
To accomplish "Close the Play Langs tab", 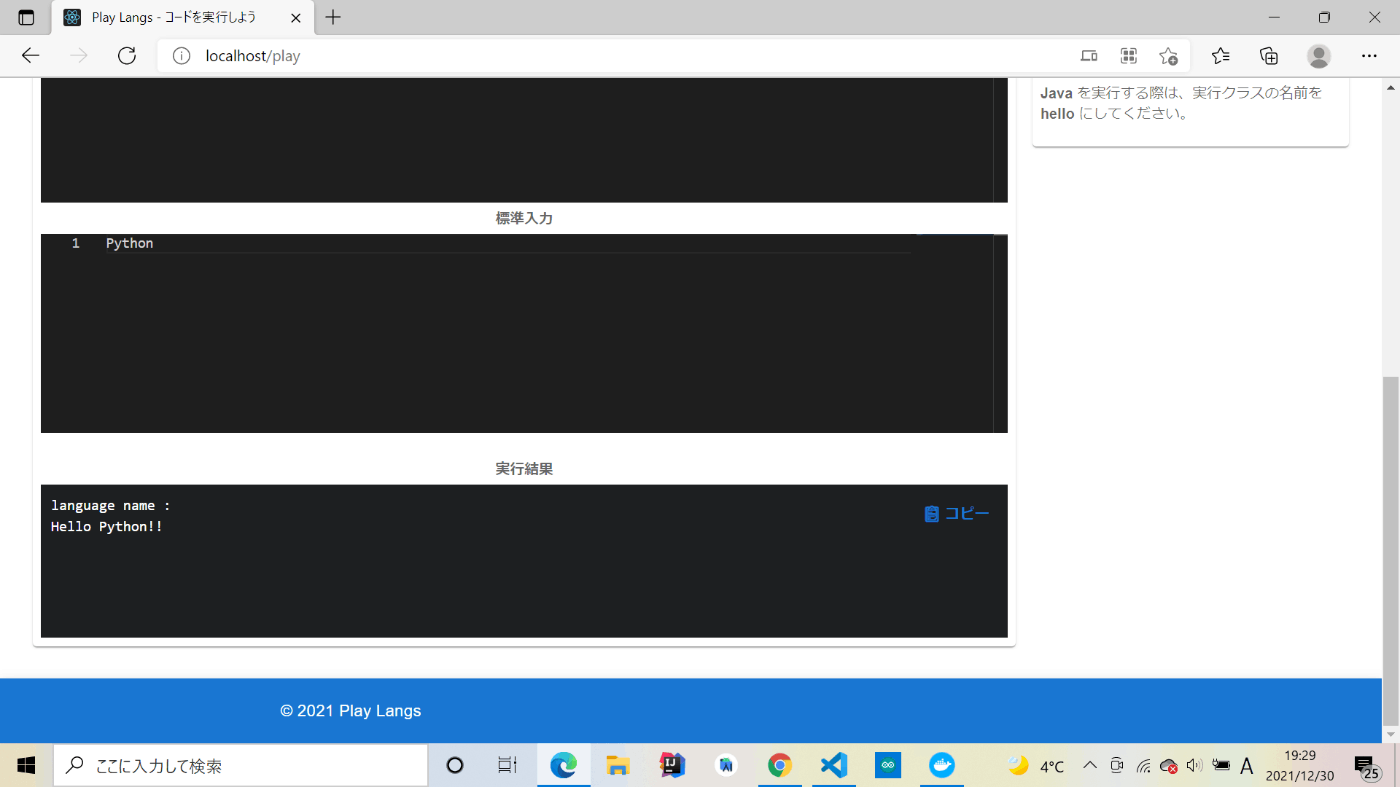I will [295, 18].
